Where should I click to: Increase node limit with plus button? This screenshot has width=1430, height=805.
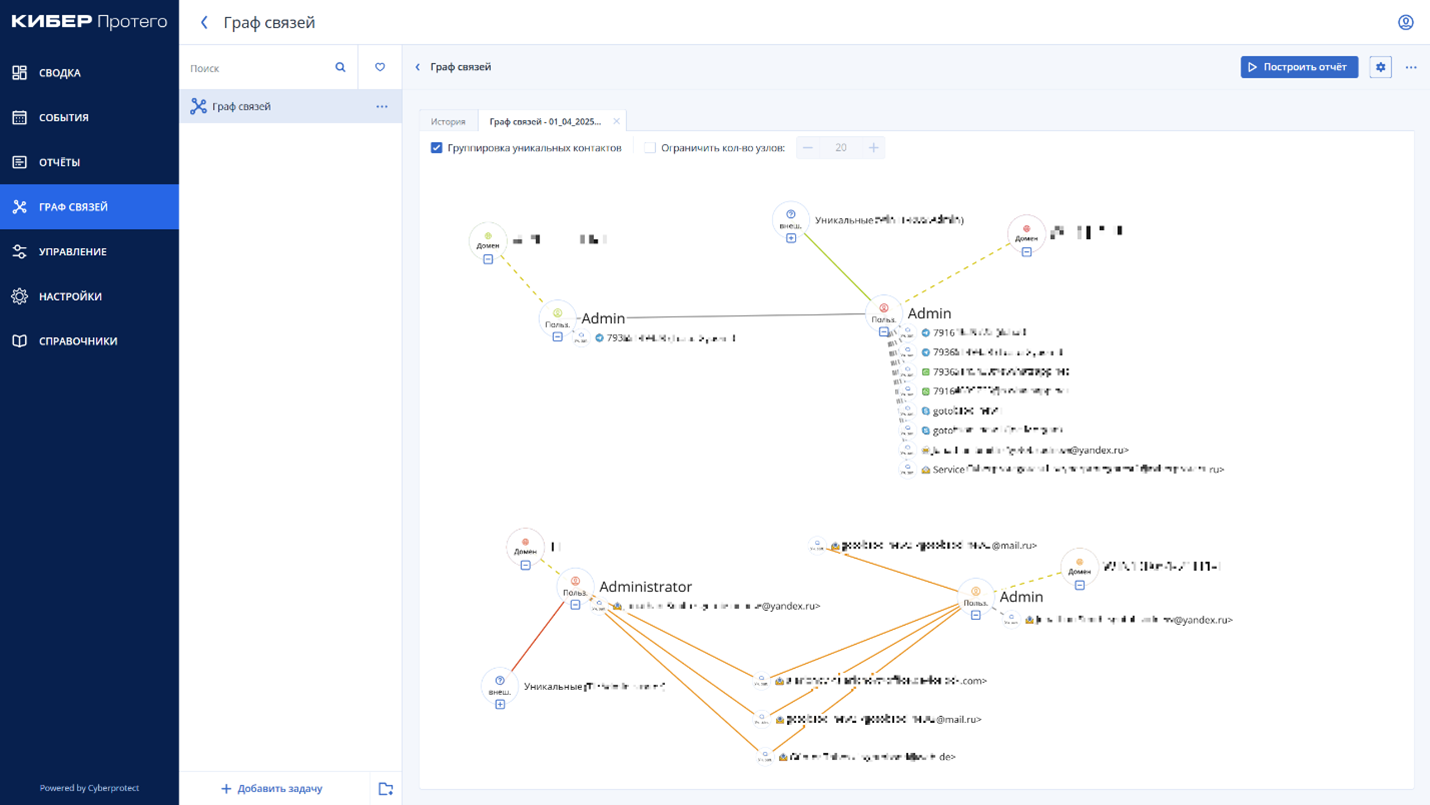pos(873,148)
